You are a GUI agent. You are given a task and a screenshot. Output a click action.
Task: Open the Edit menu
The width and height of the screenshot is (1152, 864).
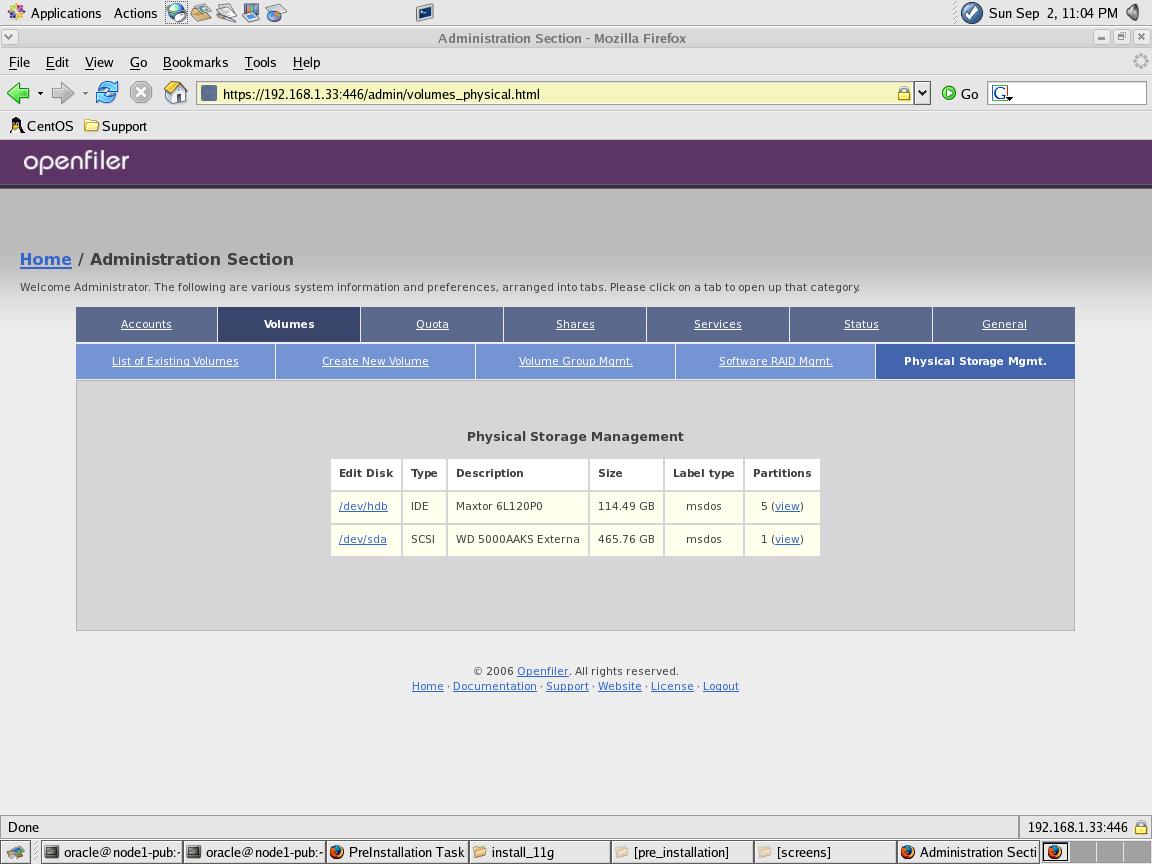(57, 62)
